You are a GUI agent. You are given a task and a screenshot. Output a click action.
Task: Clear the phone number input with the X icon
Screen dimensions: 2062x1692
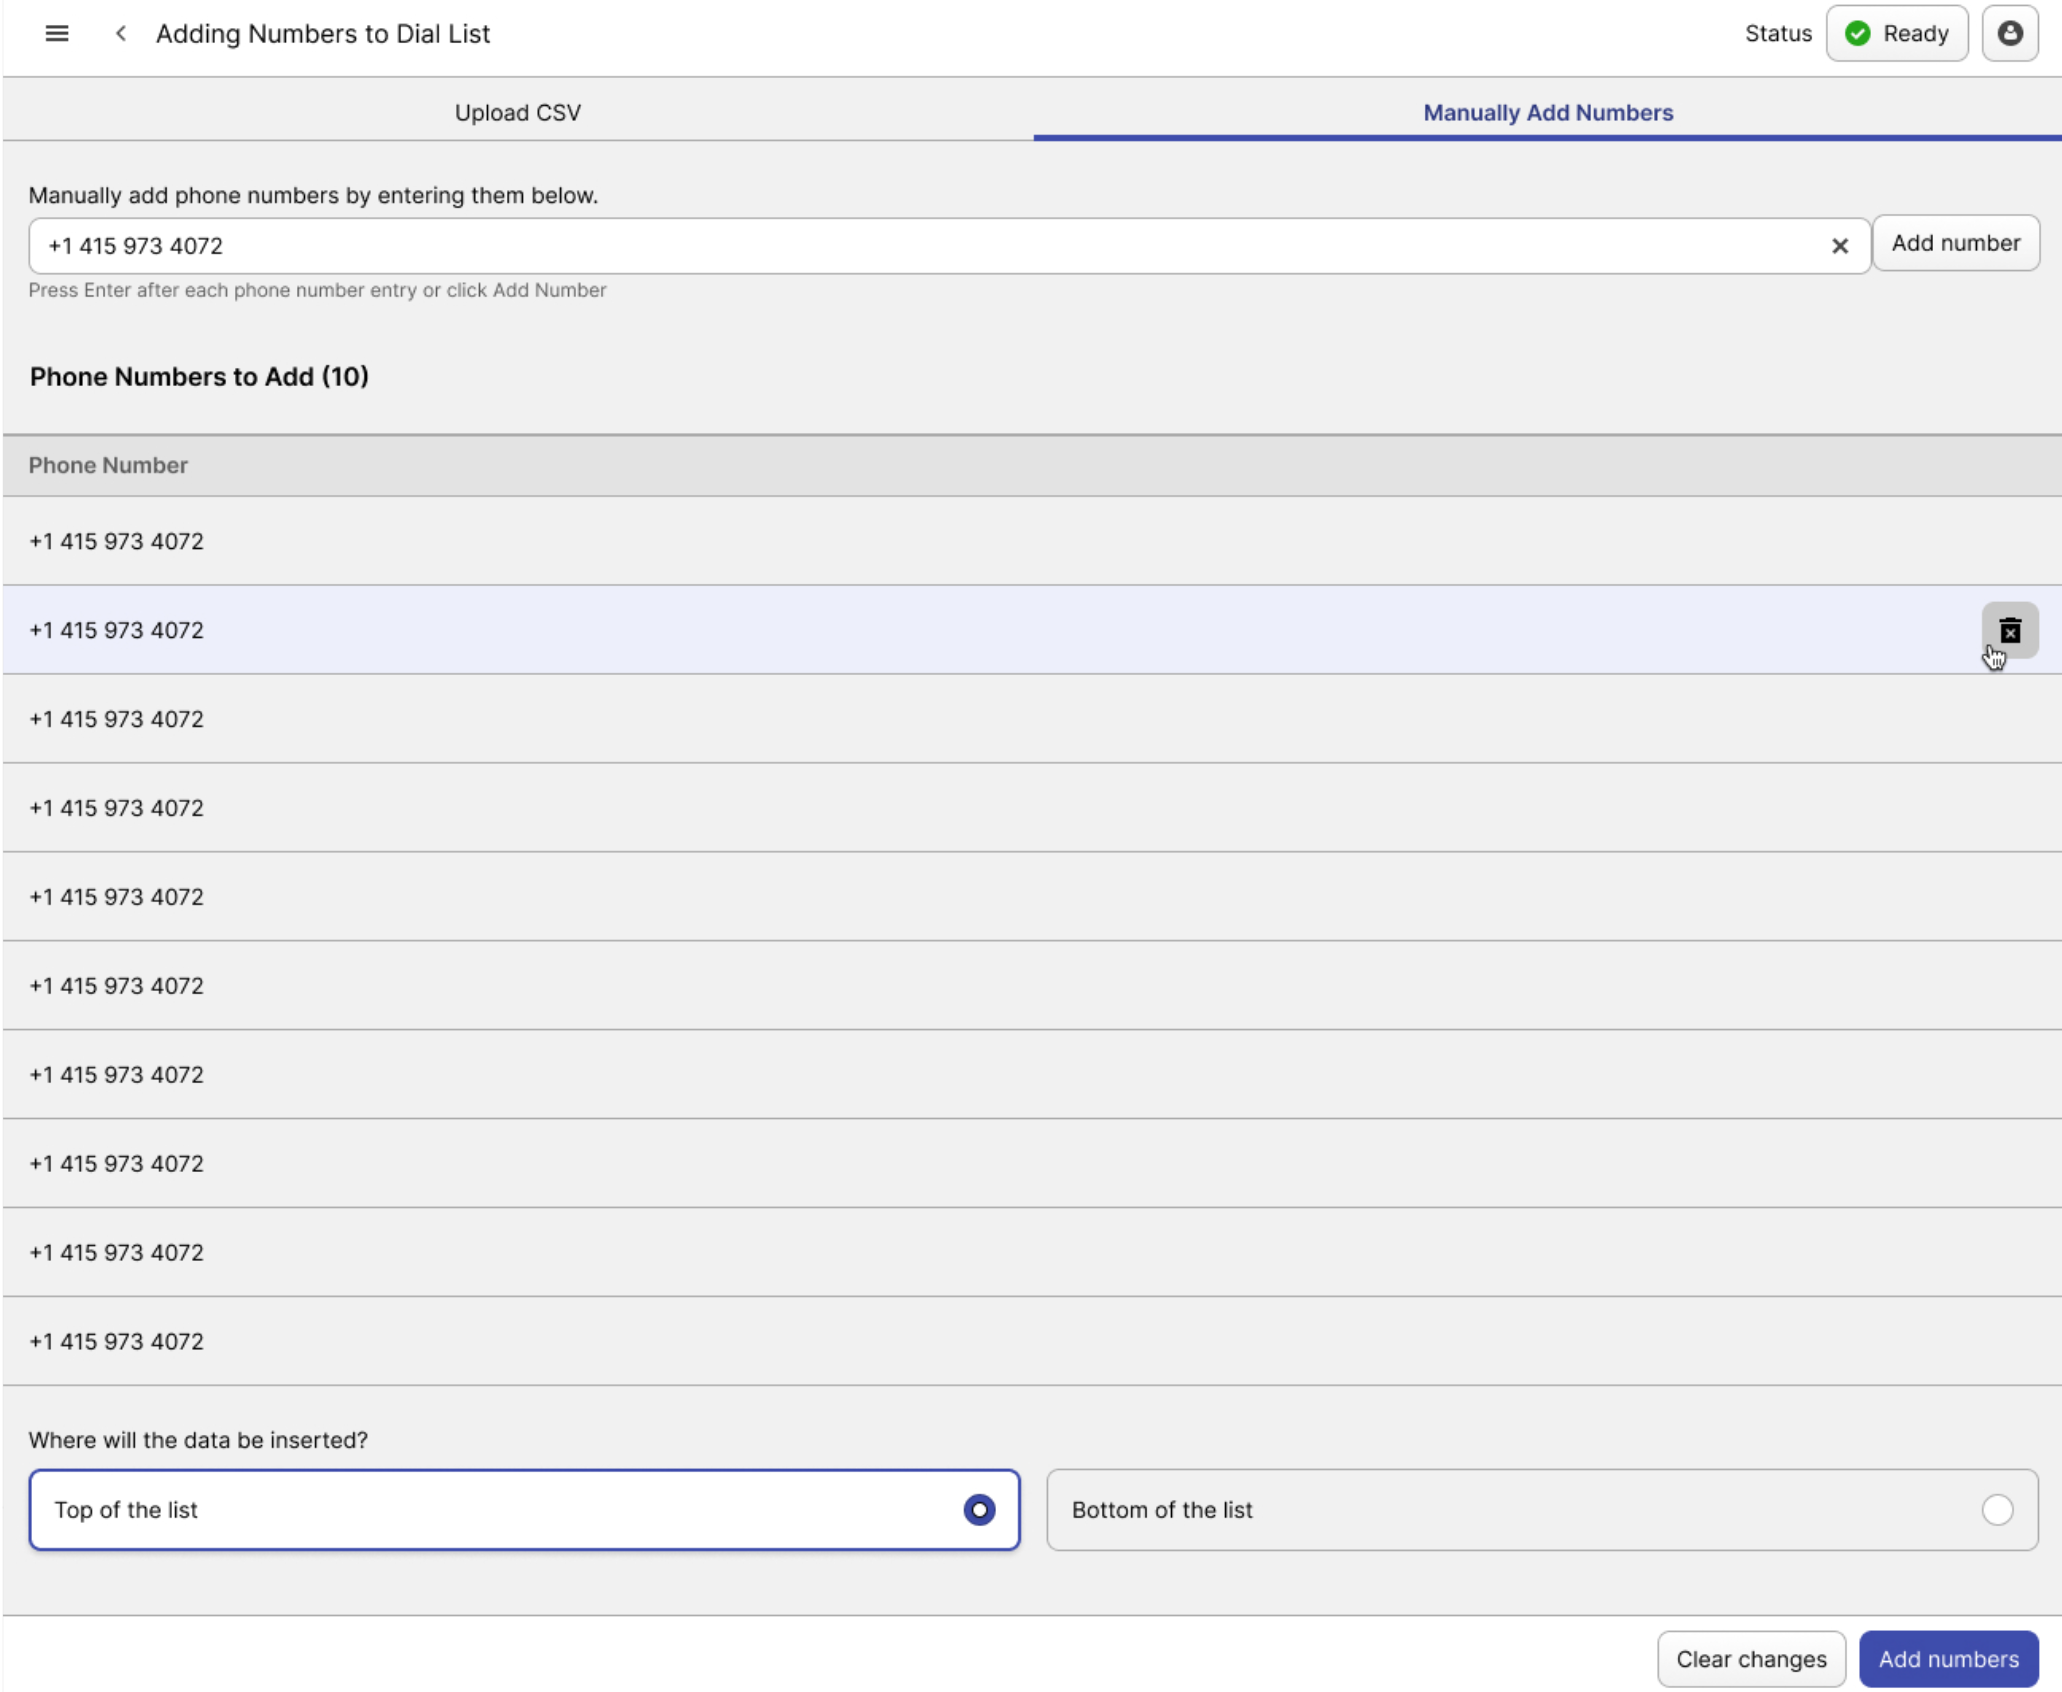point(1839,246)
